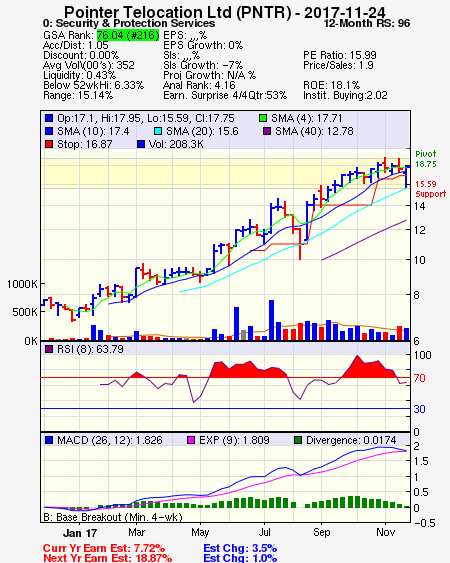Click the purple RSI (8) legend swatch
The height and width of the screenshot is (563, 450).
point(49,349)
